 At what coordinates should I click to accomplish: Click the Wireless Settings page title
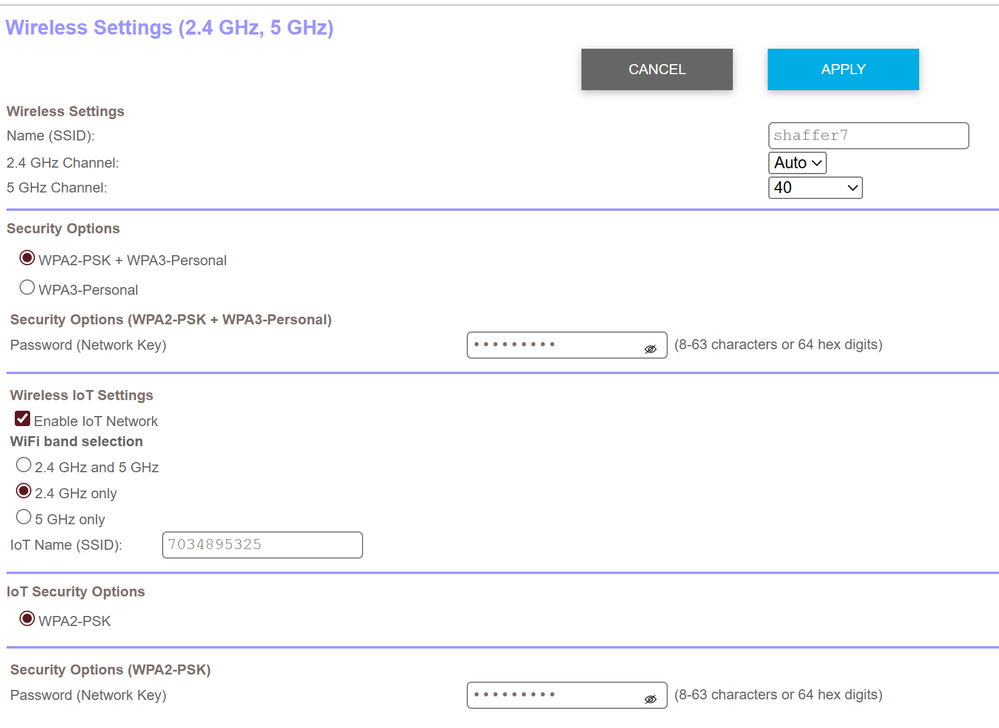pyautogui.click(x=170, y=28)
